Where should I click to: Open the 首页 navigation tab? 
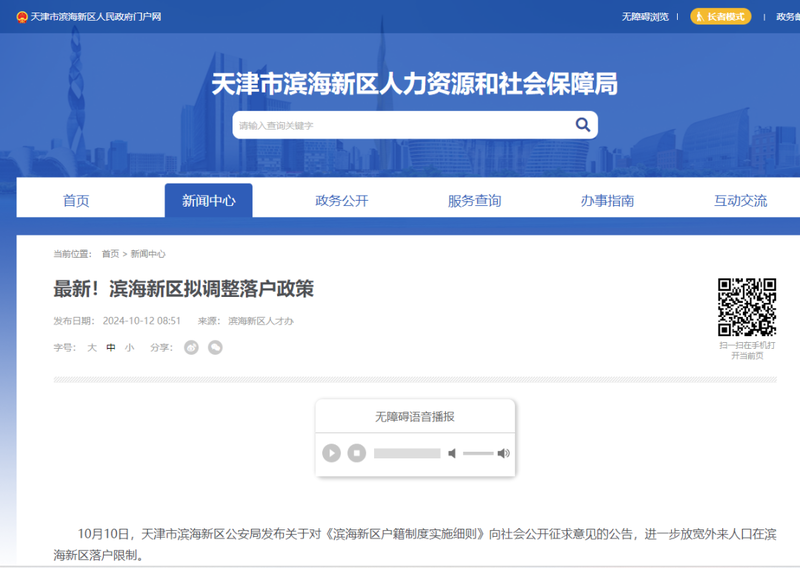point(76,200)
